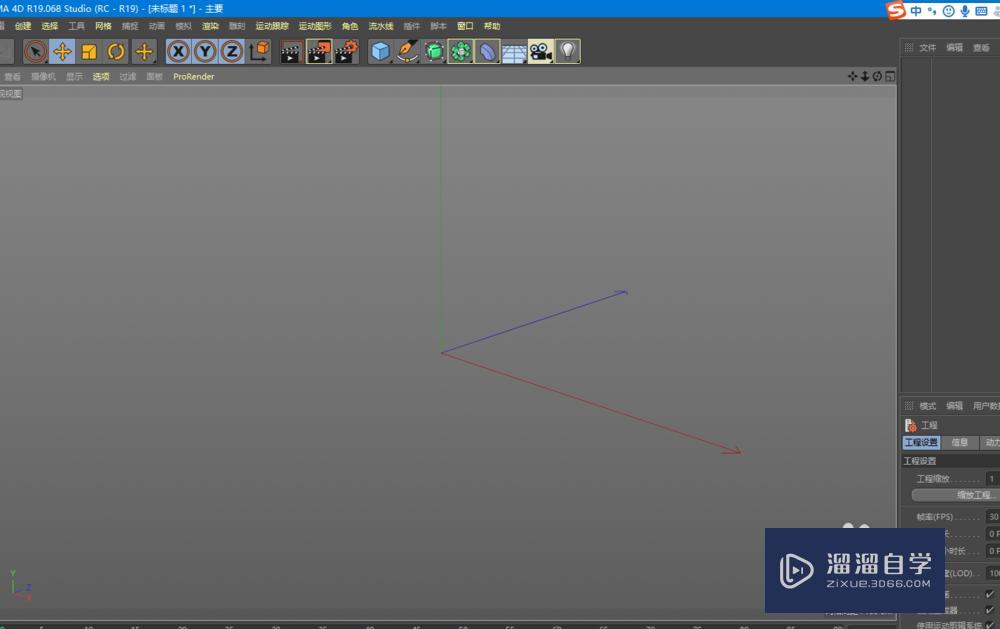
Task: Open Object Manager 查看 menu
Action: [982, 48]
